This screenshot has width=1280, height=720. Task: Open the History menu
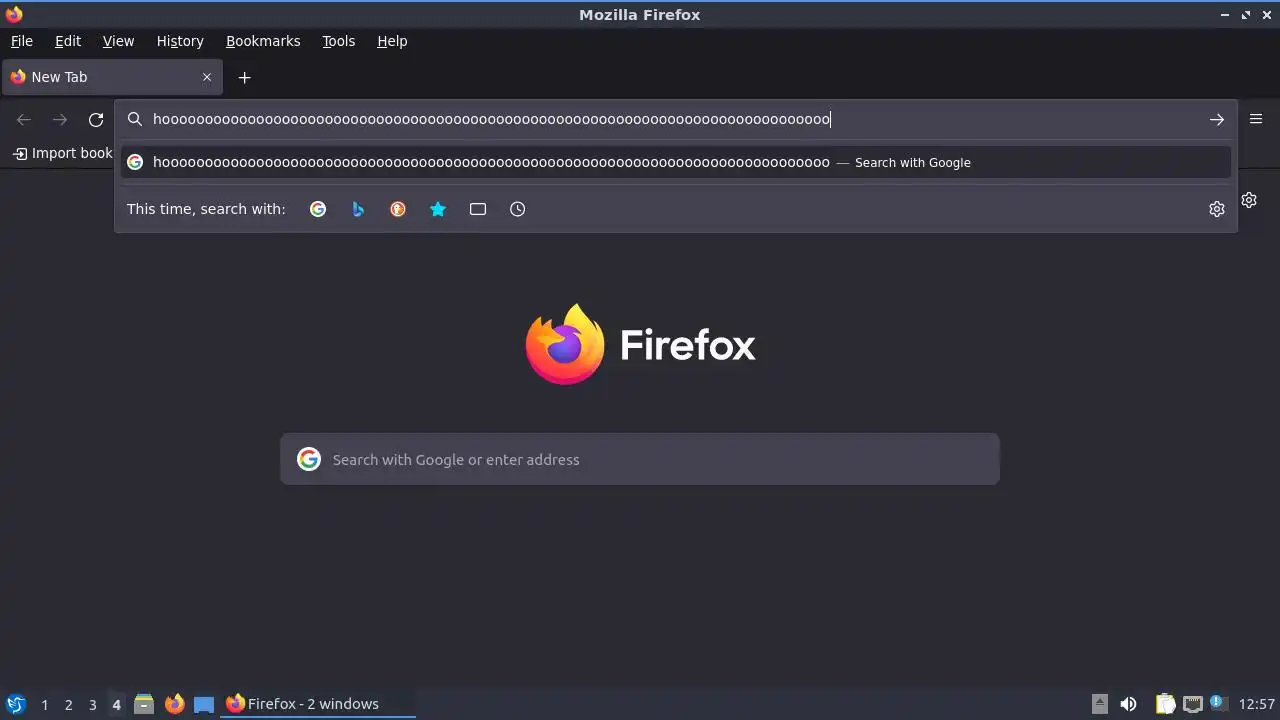click(180, 41)
